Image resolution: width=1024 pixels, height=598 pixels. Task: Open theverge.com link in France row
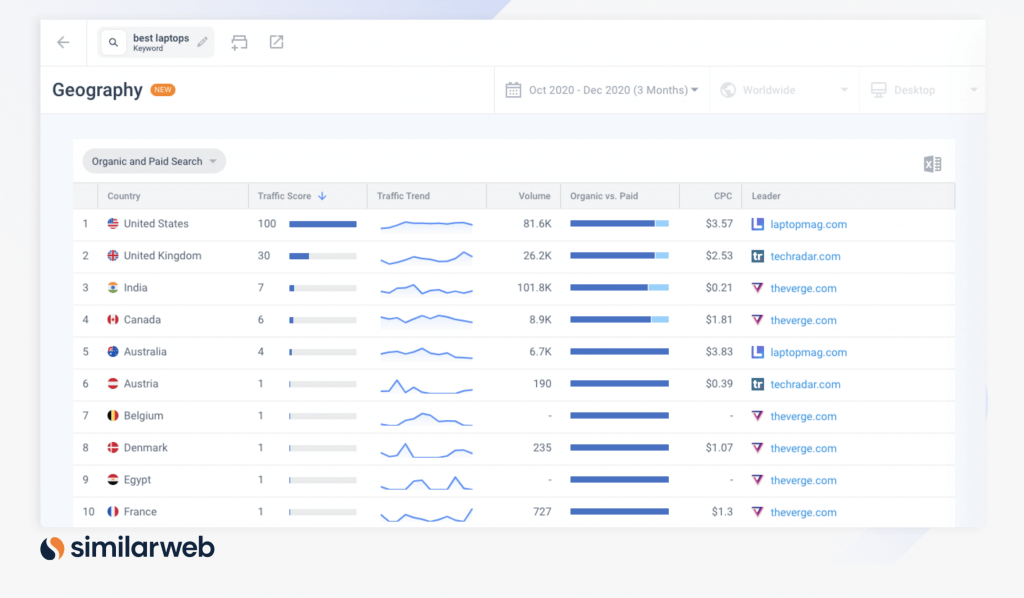tap(803, 512)
